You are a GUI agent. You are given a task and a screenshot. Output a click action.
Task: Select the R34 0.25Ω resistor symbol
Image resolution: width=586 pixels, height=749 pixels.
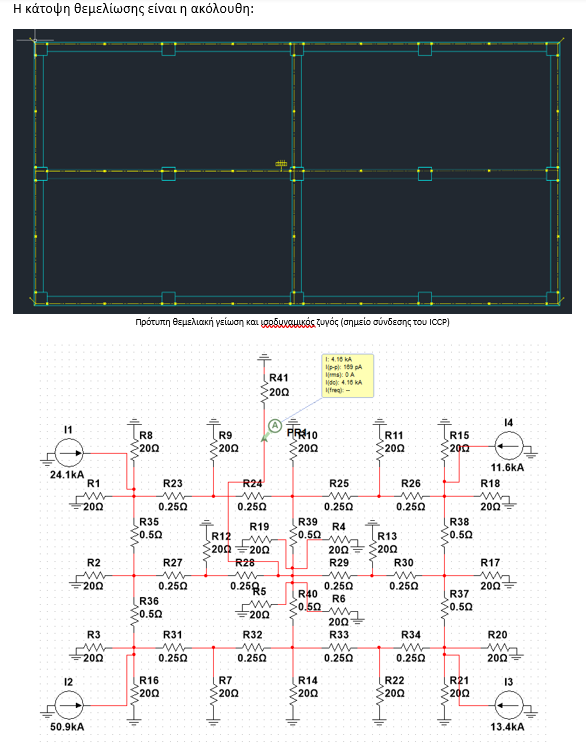(410, 648)
